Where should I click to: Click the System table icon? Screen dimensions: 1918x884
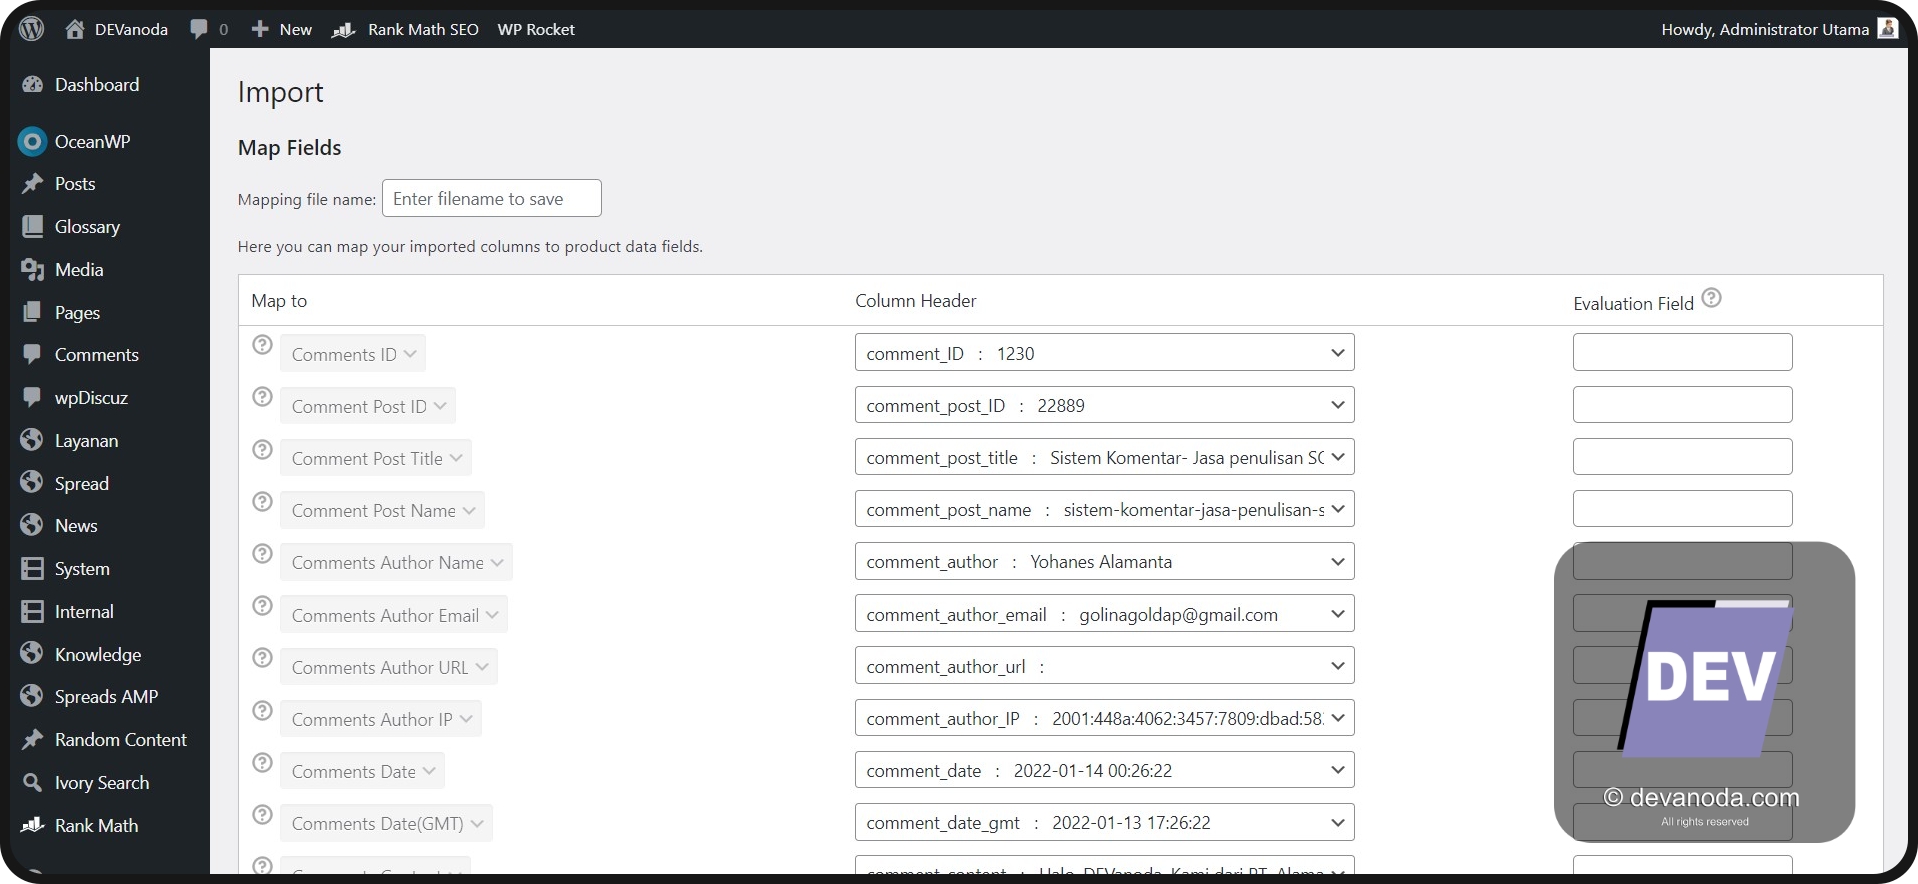tap(33, 569)
